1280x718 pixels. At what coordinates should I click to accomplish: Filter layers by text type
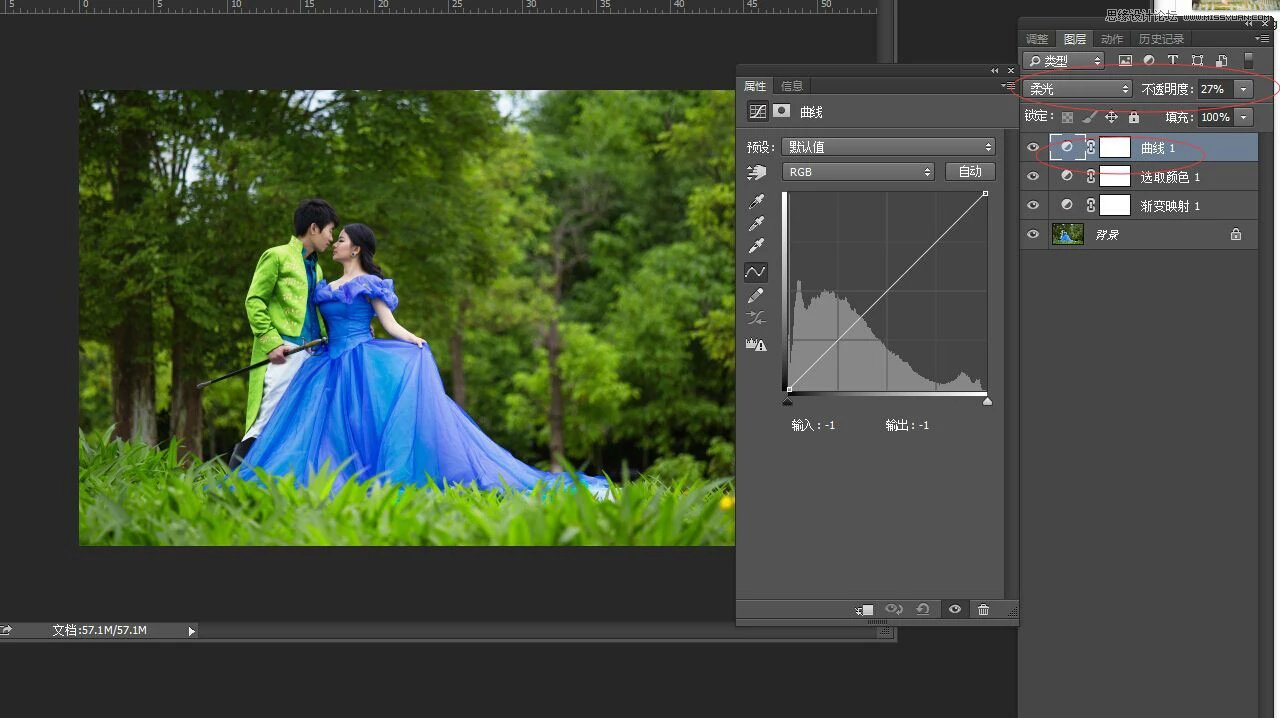coord(1173,61)
